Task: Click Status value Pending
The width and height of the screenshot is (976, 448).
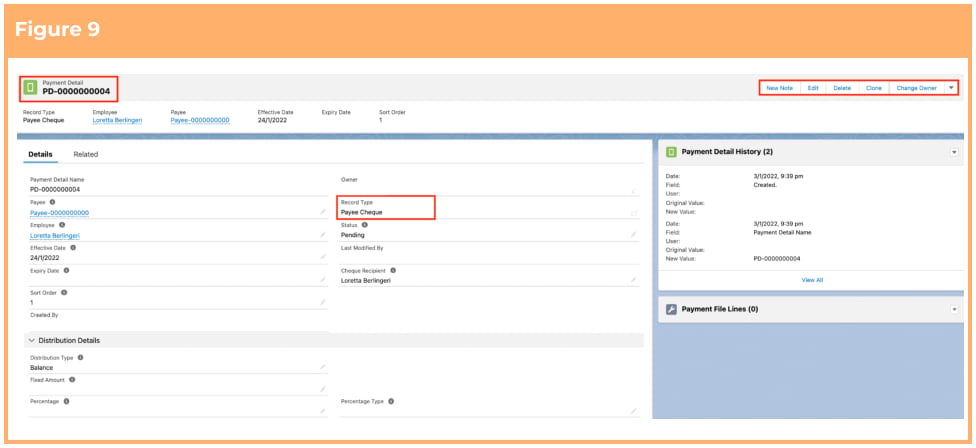Action: tap(353, 235)
